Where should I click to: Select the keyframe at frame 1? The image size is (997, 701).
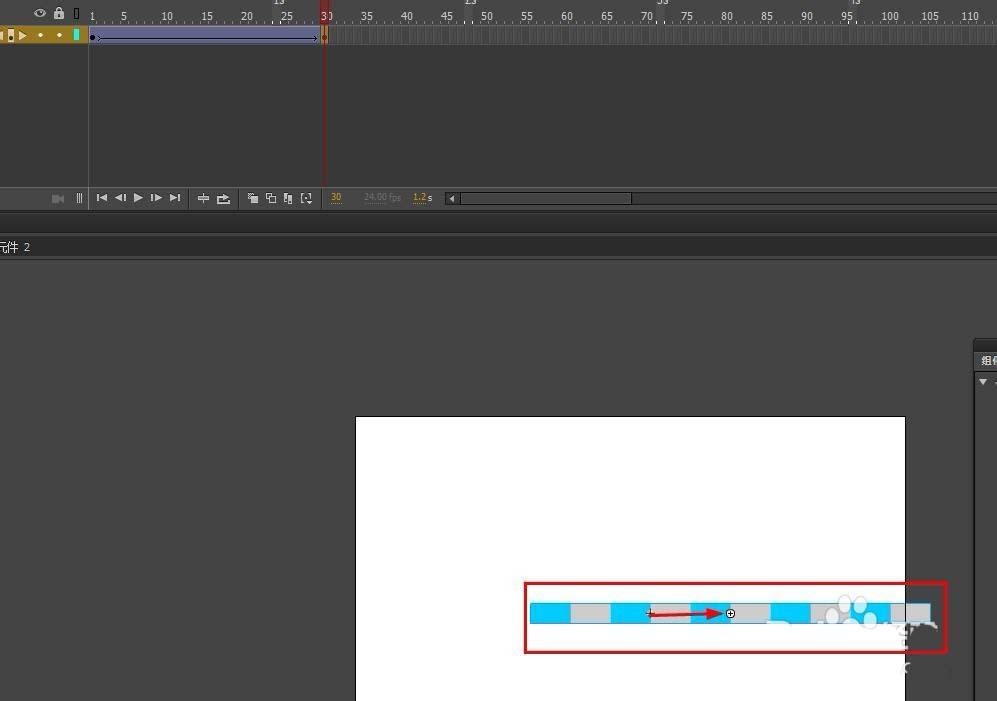coord(93,38)
